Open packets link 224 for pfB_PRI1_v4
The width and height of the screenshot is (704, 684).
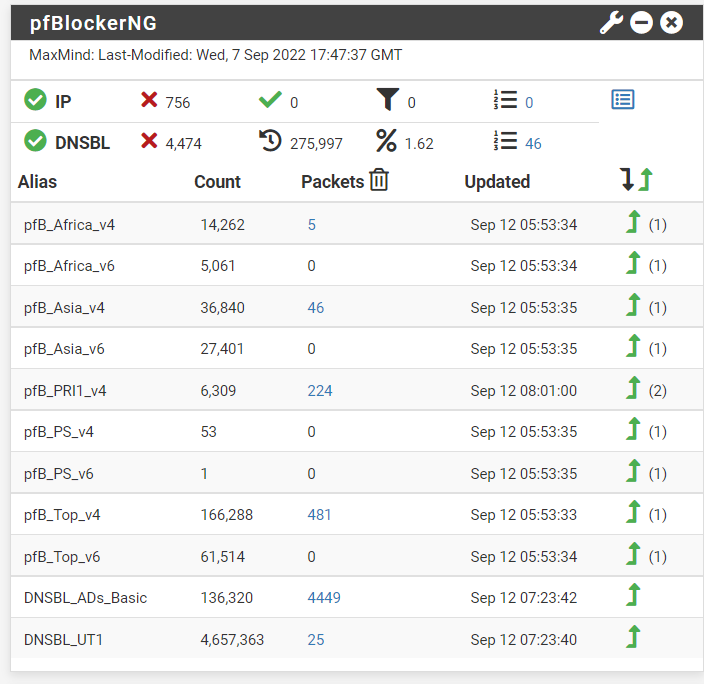320,391
